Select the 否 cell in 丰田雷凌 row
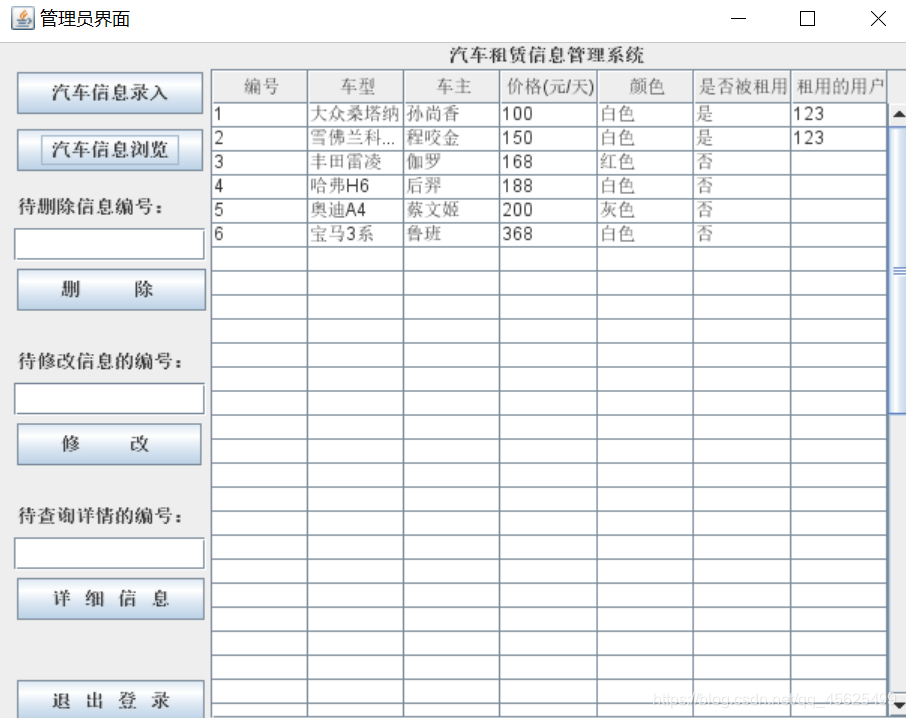This screenshot has width=906, height=718. coord(742,162)
